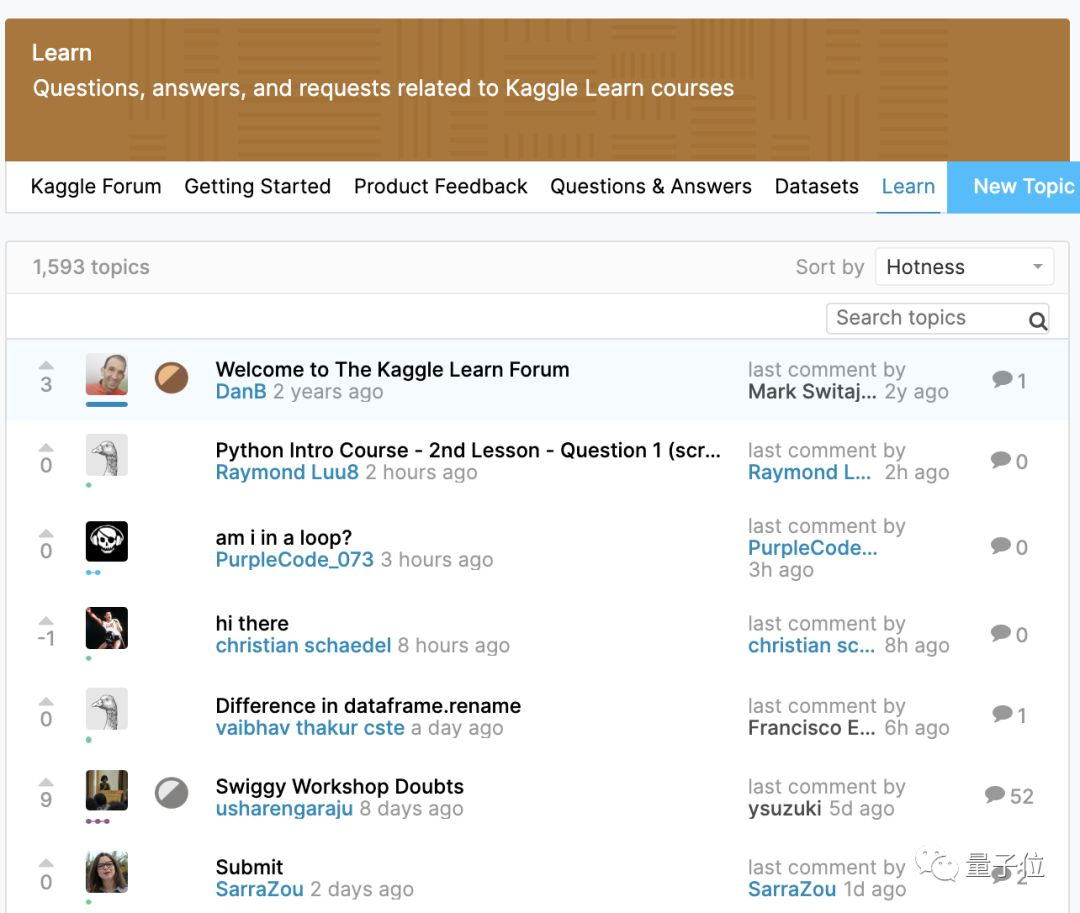Open the Datasets forum tab
The height and width of the screenshot is (913, 1080).
coord(817,187)
